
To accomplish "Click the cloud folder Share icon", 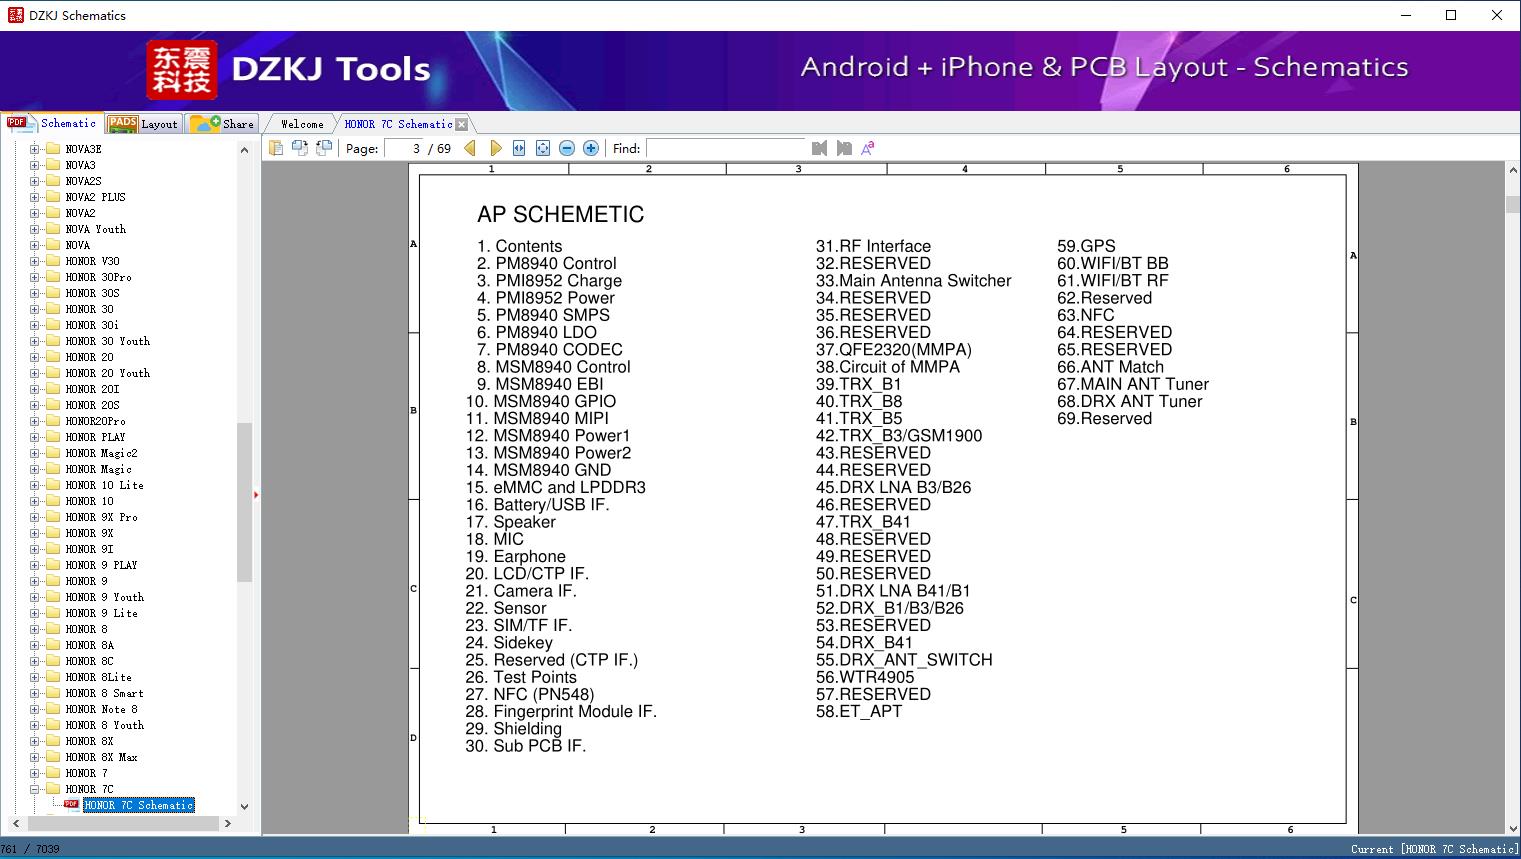I will (x=205, y=123).
